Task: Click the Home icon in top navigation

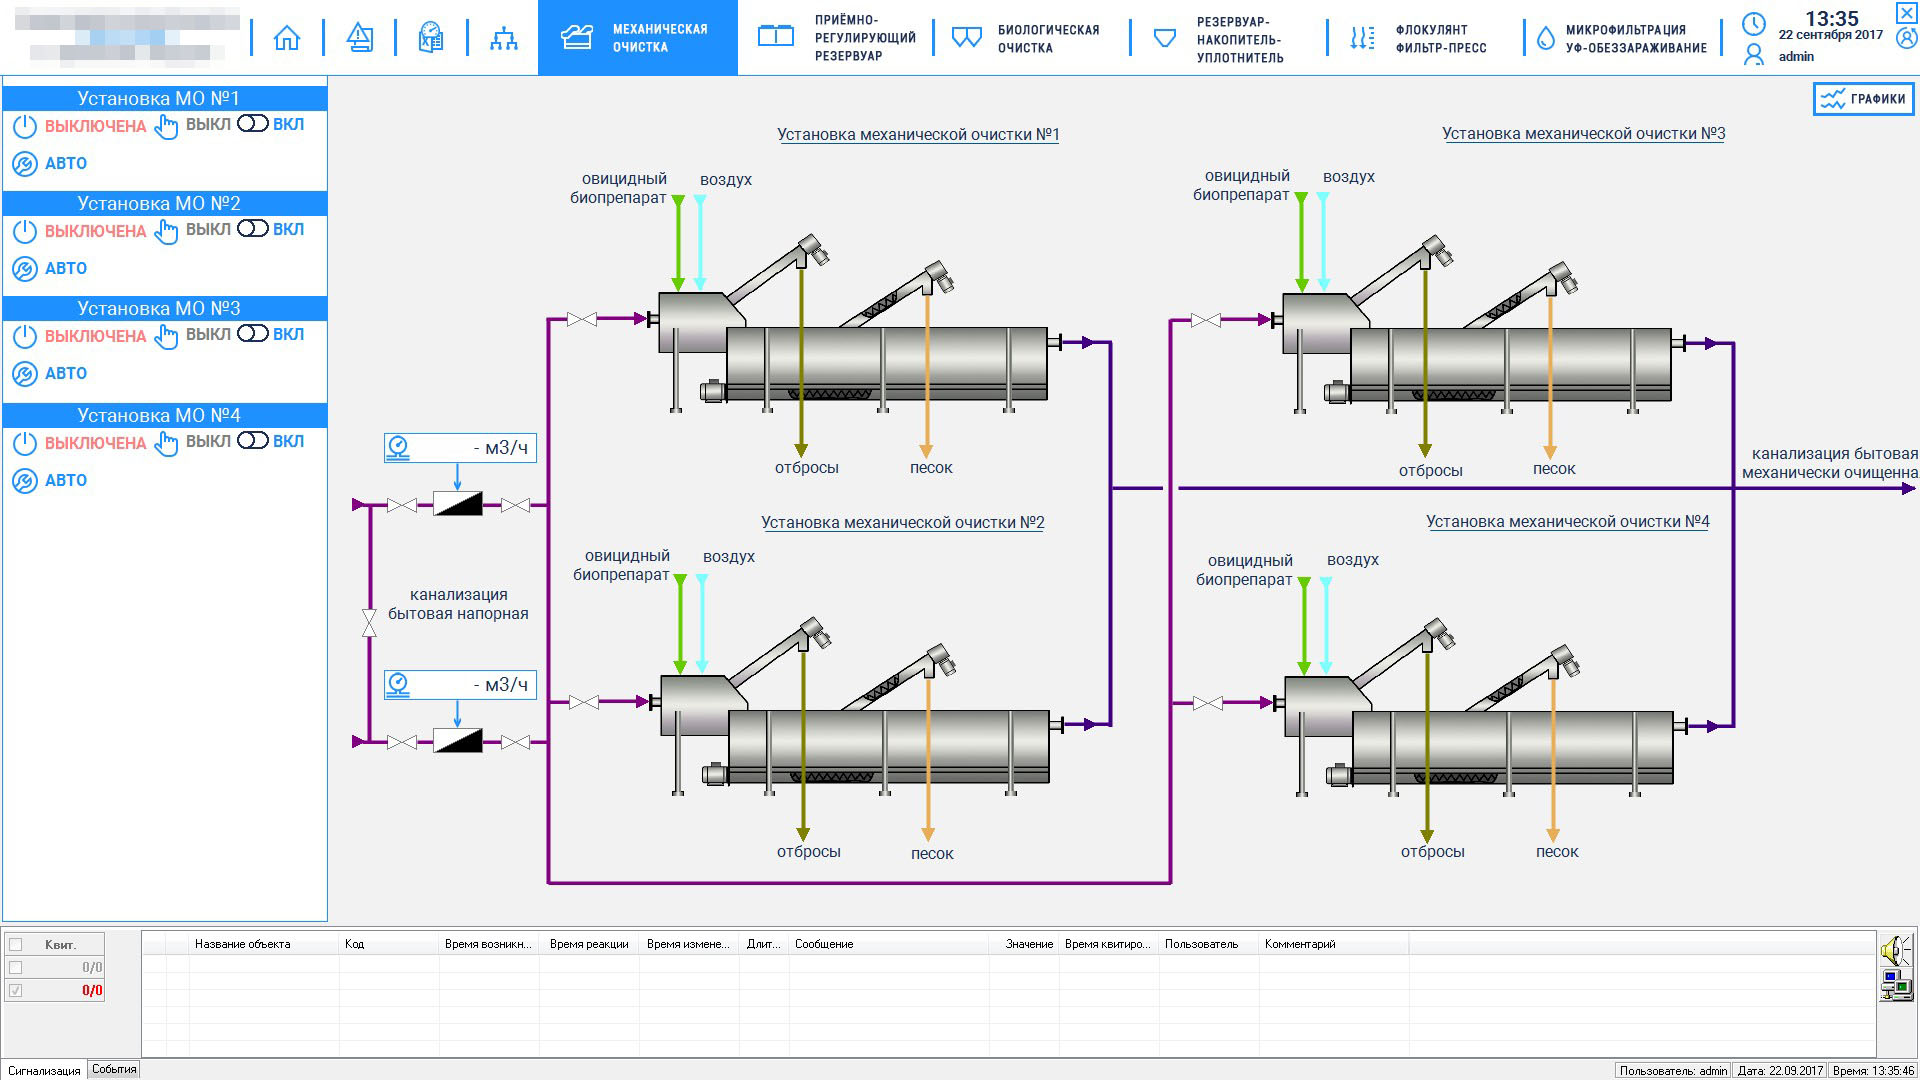Action: (287, 38)
